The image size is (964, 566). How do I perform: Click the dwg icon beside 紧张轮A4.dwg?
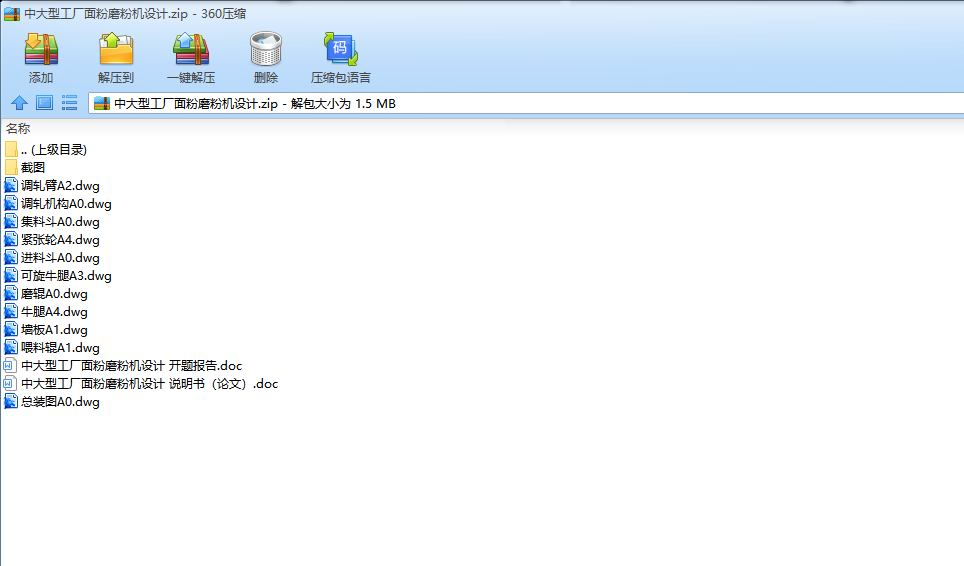click(11, 239)
